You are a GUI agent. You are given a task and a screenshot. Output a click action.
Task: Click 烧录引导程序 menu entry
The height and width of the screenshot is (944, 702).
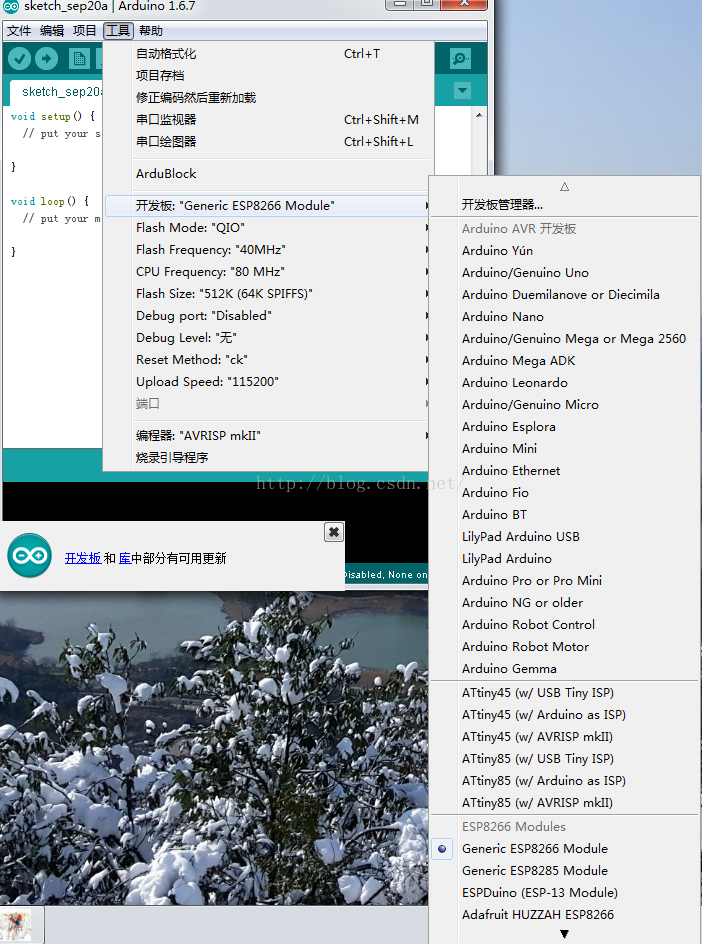(x=268, y=458)
